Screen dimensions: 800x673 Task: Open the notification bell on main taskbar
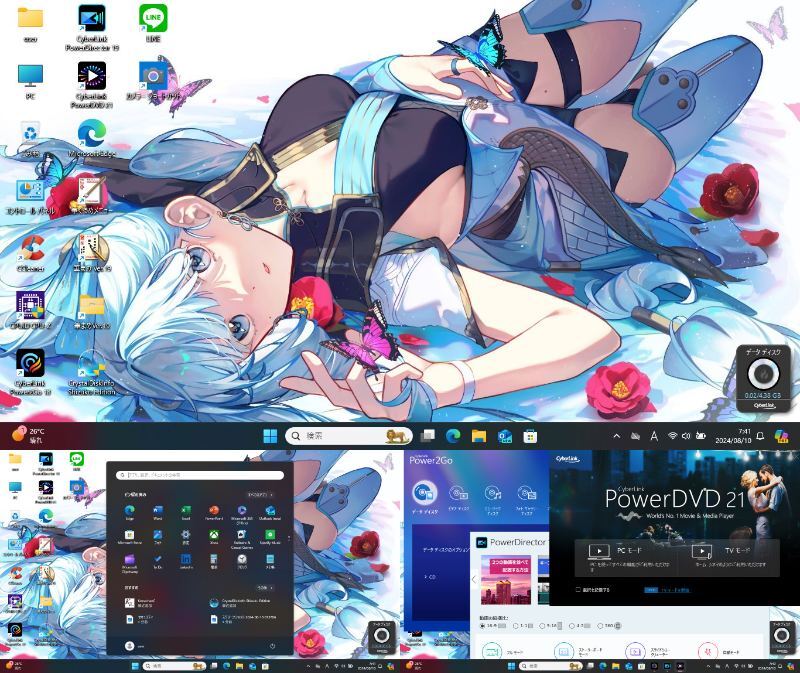click(x=760, y=436)
